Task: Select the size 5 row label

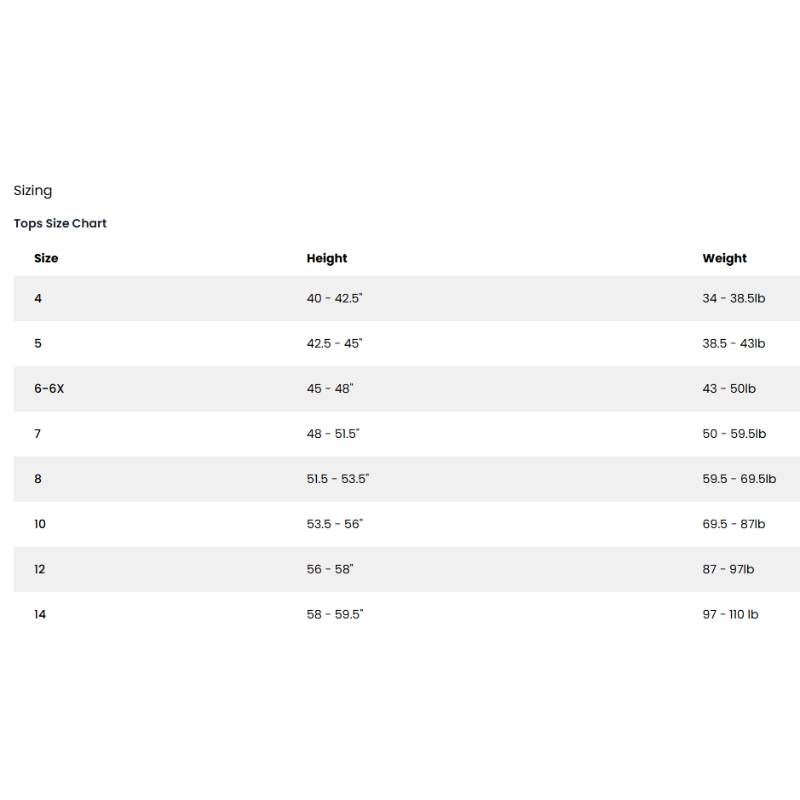Action: 38,343
